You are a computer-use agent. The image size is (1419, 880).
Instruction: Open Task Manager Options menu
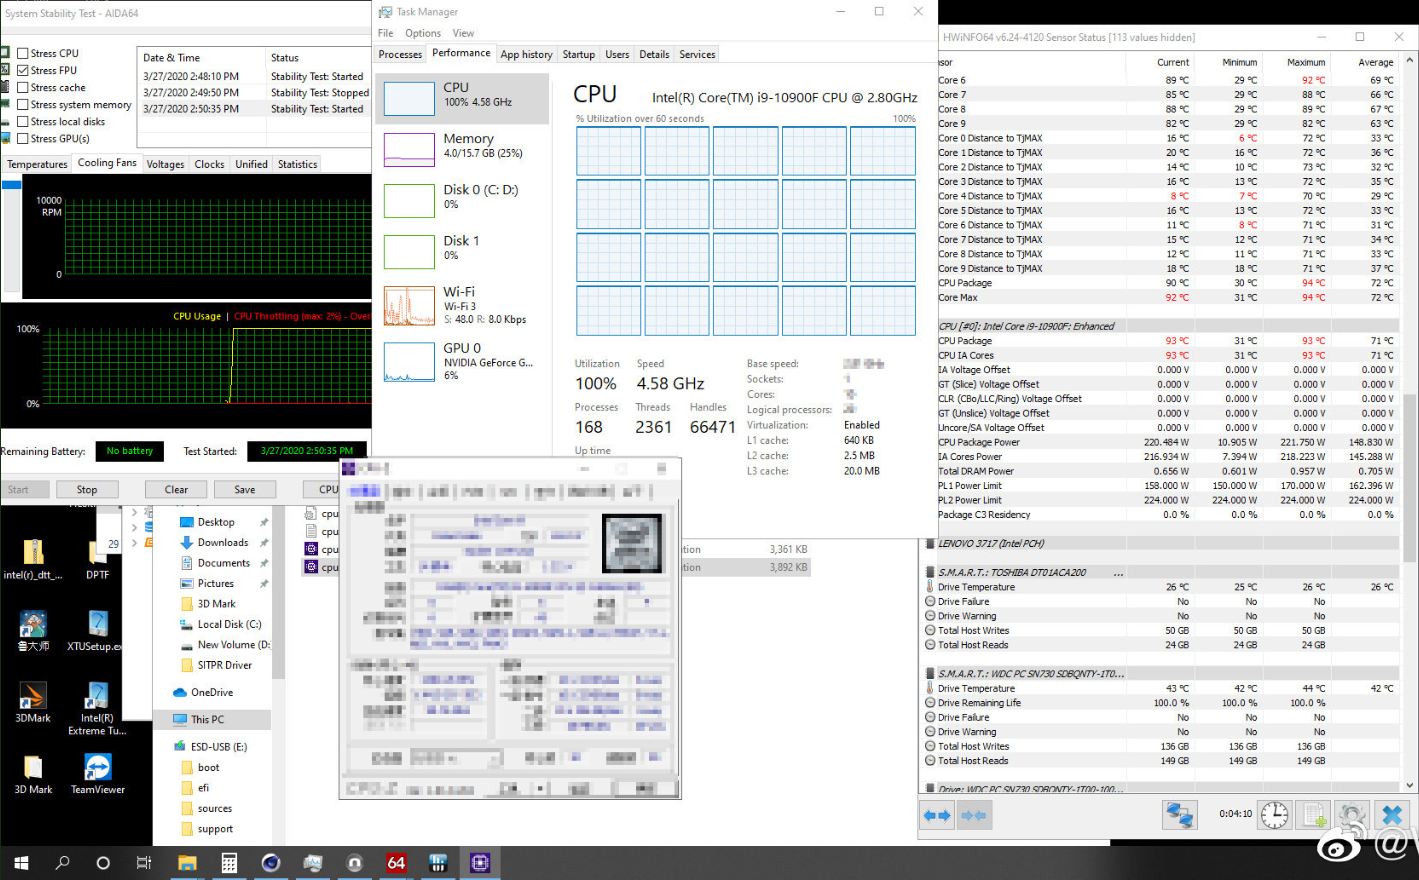[423, 33]
